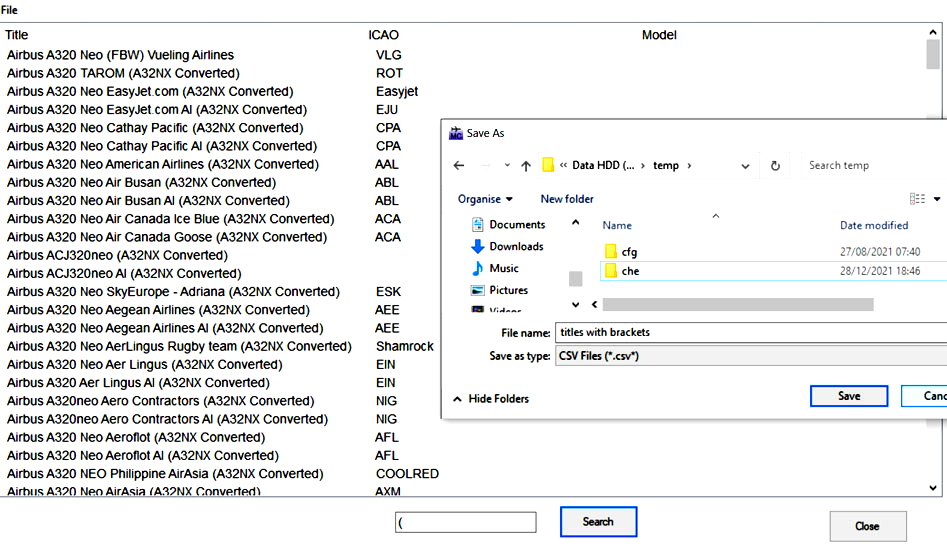Click the Model column header

[659, 35]
